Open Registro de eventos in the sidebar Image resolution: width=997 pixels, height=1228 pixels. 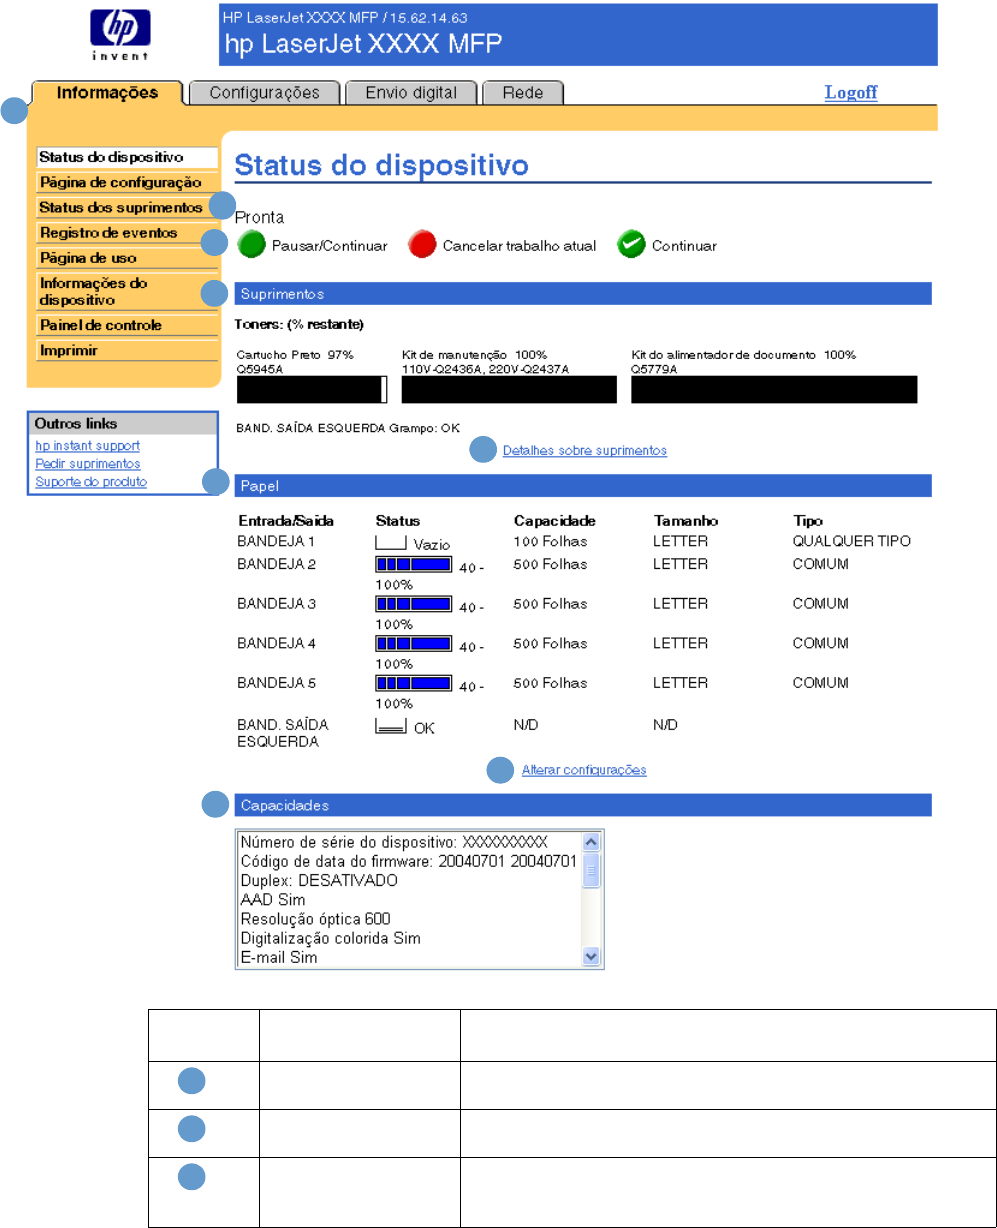[127, 232]
